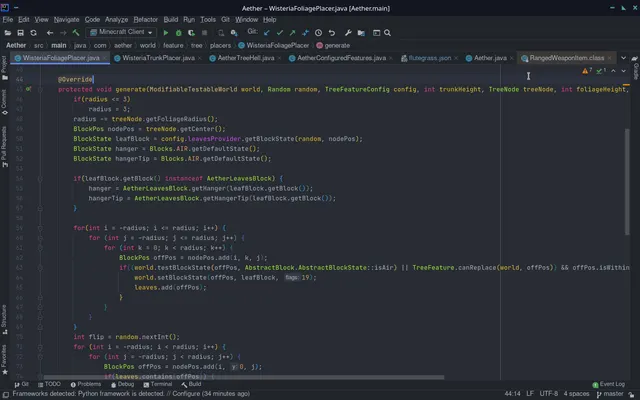Go to previous highlighted error arrow up
The height and width of the screenshot is (400, 640).
click(613, 71)
